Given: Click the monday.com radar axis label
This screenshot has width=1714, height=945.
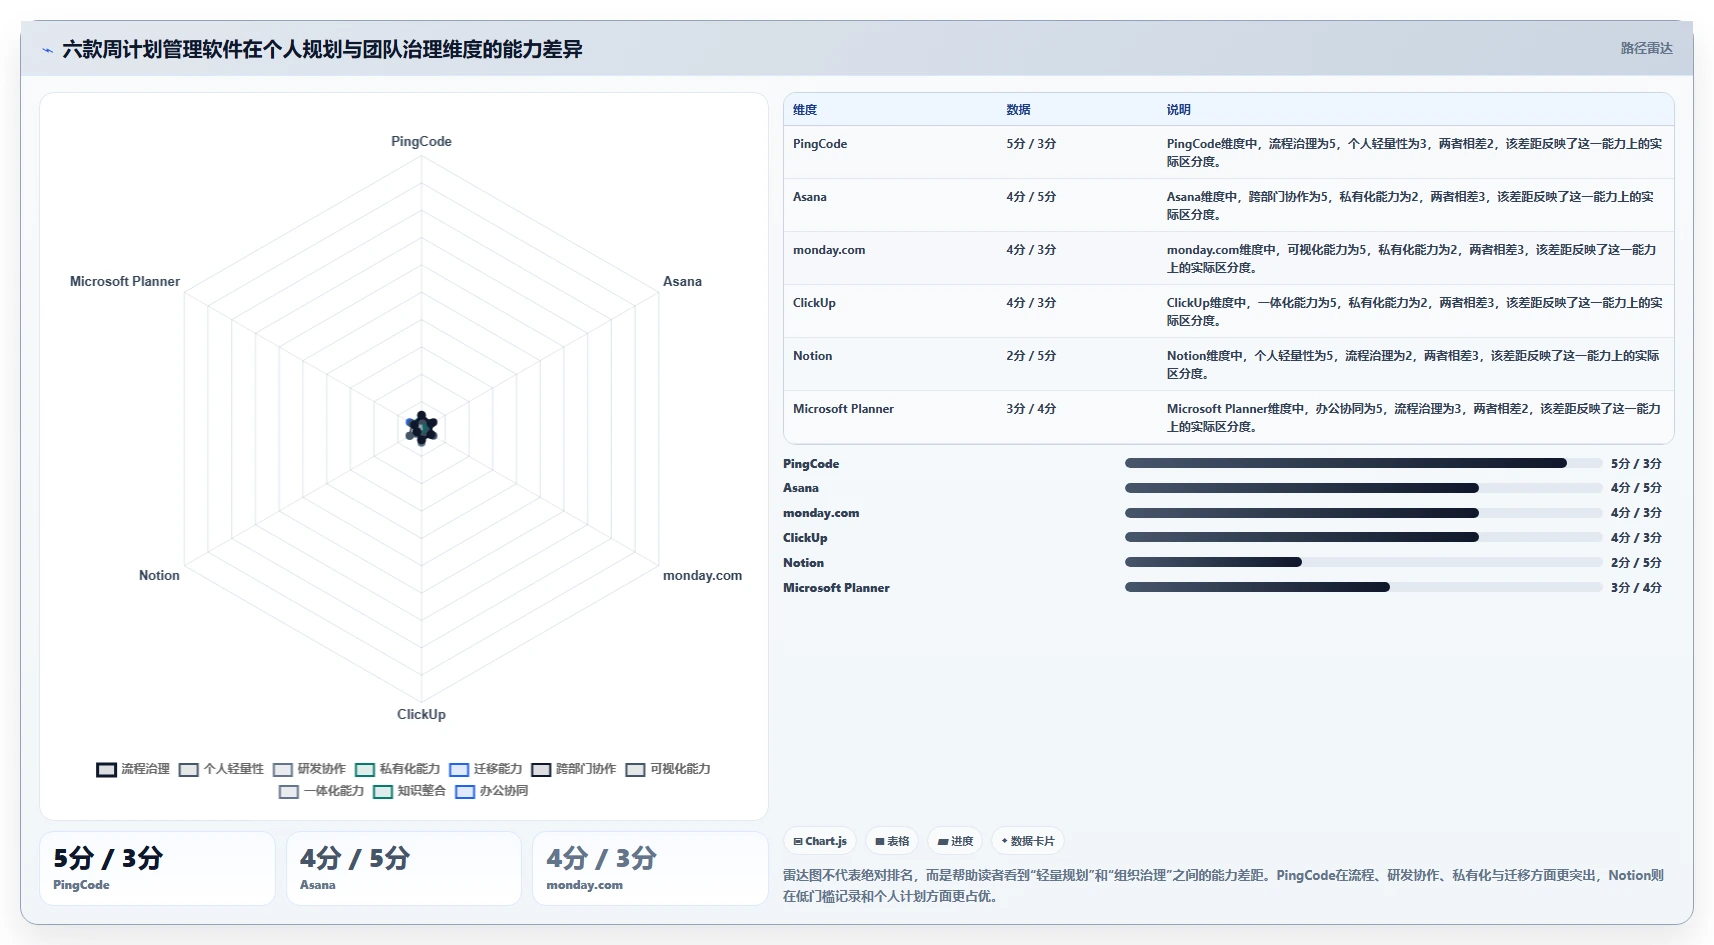Looking at the screenshot, I should pyautogui.click(x=702, y=576).
